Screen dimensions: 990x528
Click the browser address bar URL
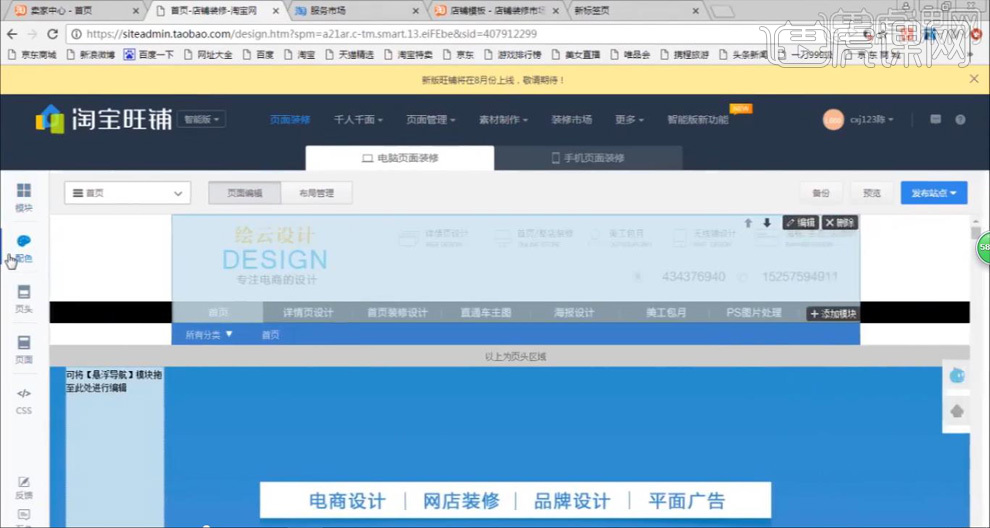(312, 34)
